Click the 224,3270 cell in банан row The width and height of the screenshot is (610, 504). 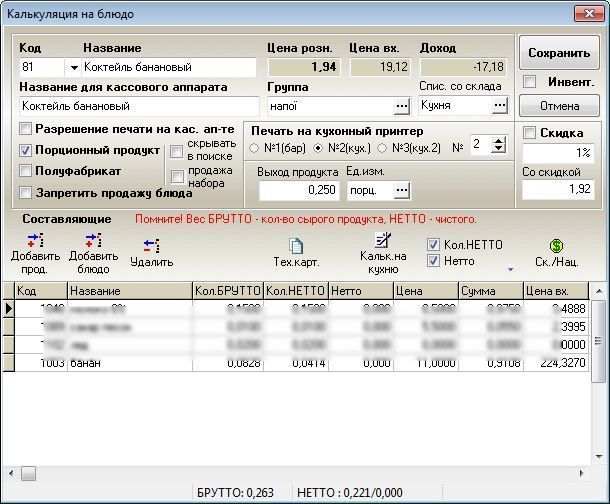[556, 363]
